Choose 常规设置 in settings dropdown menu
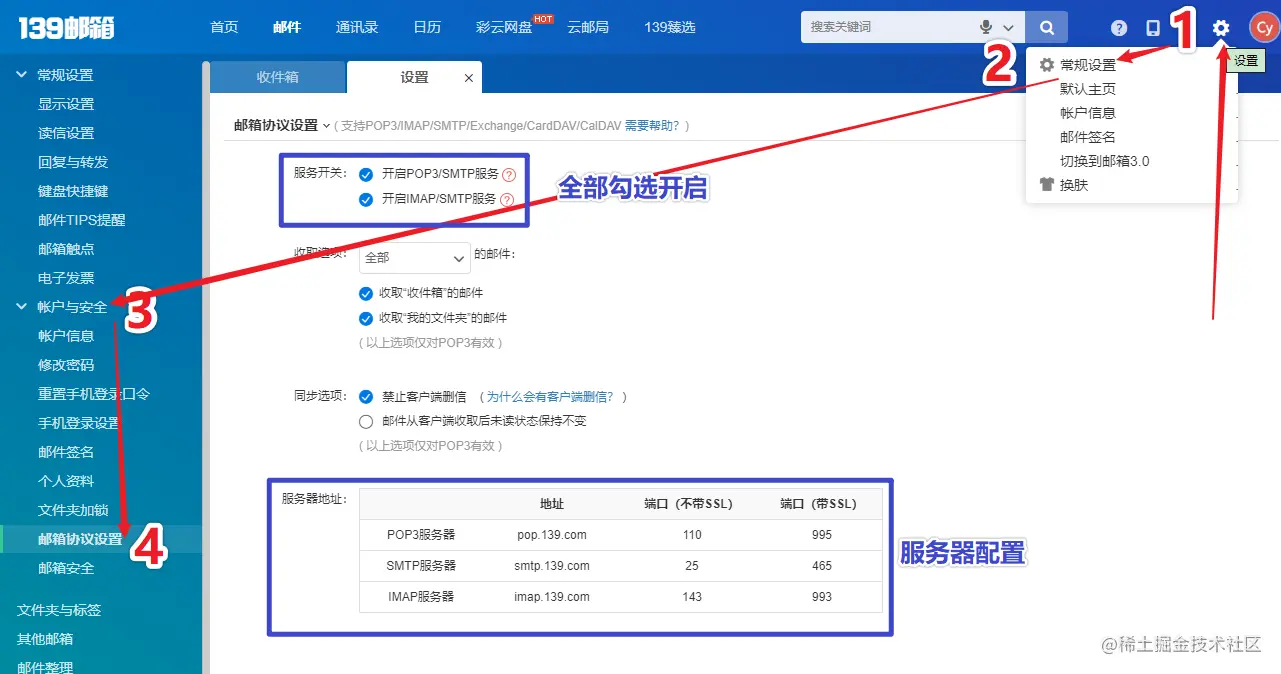 1088,65
